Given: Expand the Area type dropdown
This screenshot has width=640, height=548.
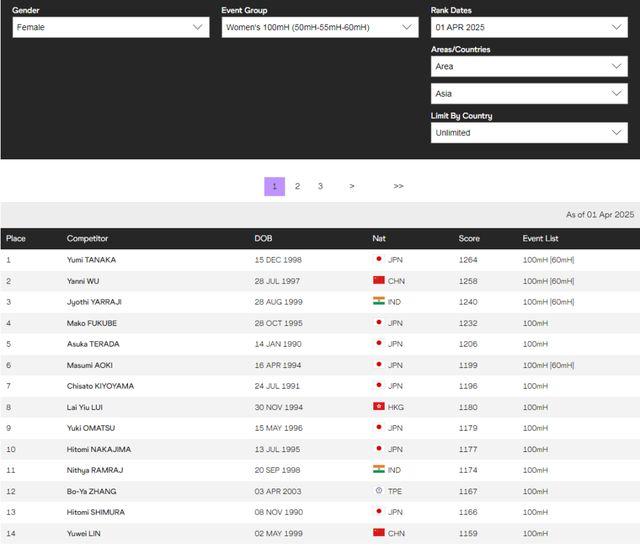Looking at the screenshot, I should point(529,66).
